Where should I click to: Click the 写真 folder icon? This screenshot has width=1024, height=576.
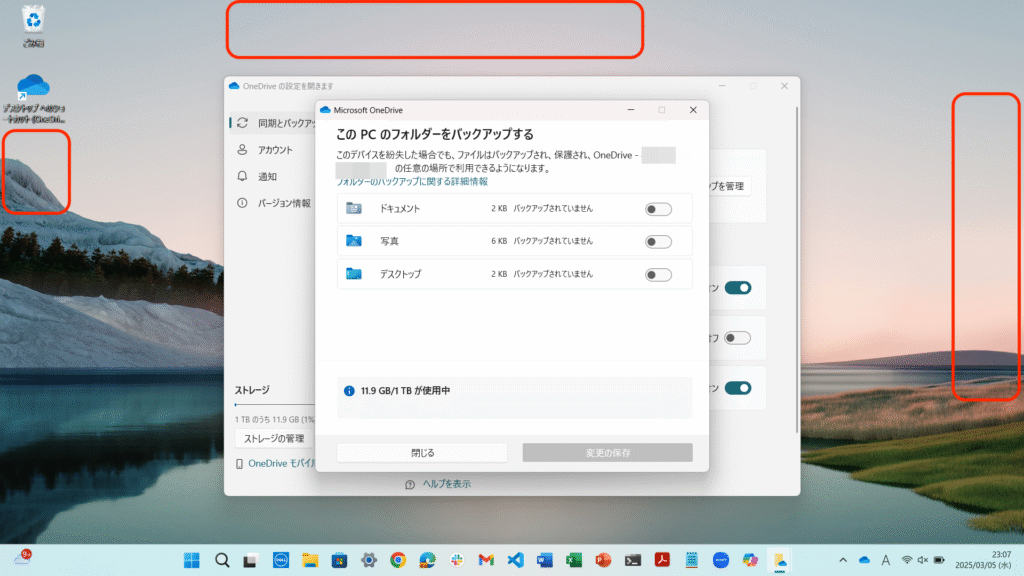354,240
